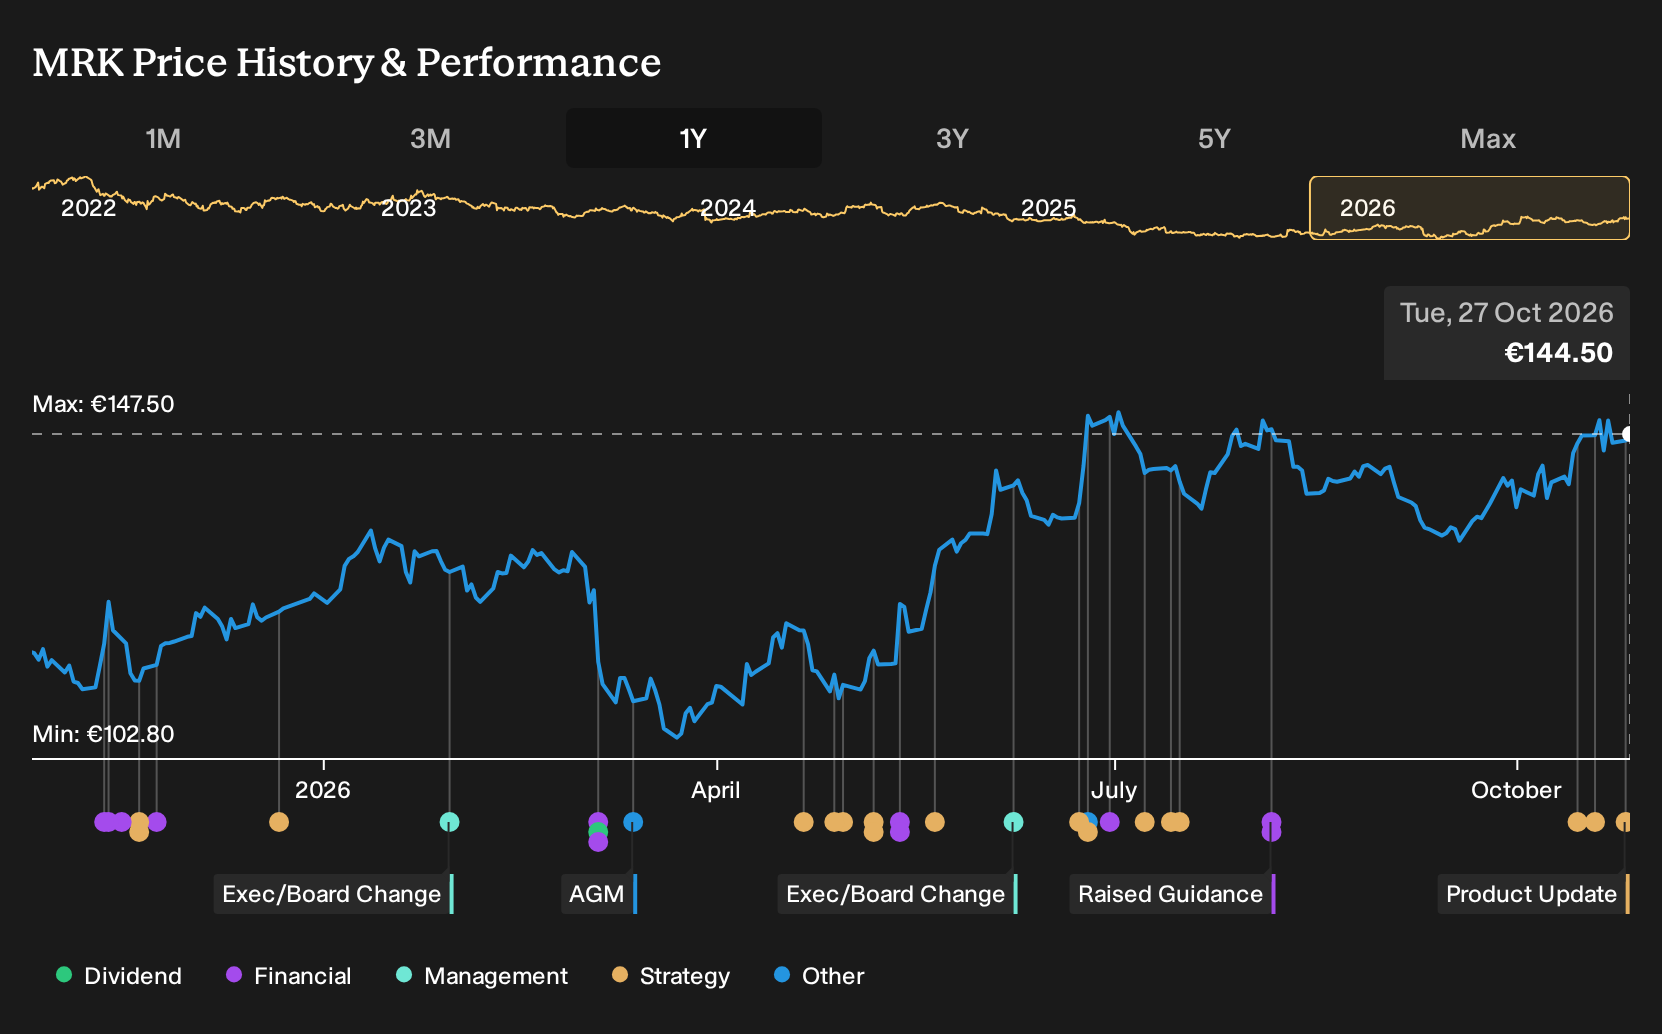Click the 2025 label in the overview strip
Screen dimensions: 1662x1034
(x=1049, y=208)
